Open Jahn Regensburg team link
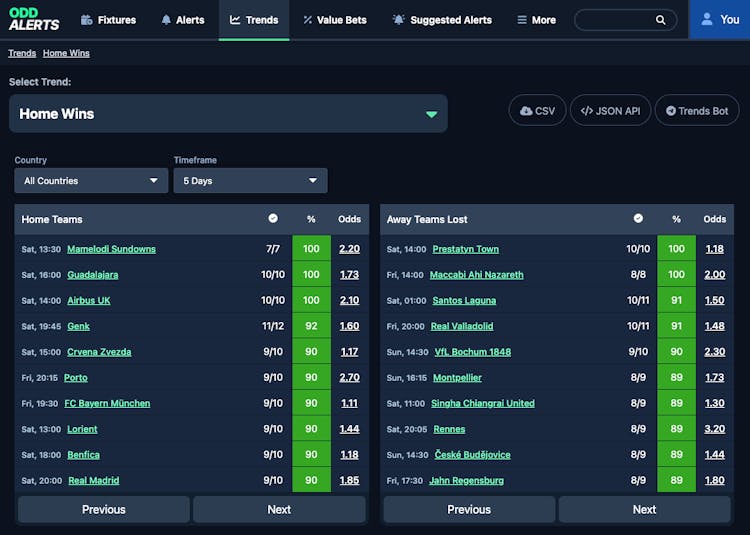Image resolution: width=750 pixels, height=535 pixels. click(466, 481)
